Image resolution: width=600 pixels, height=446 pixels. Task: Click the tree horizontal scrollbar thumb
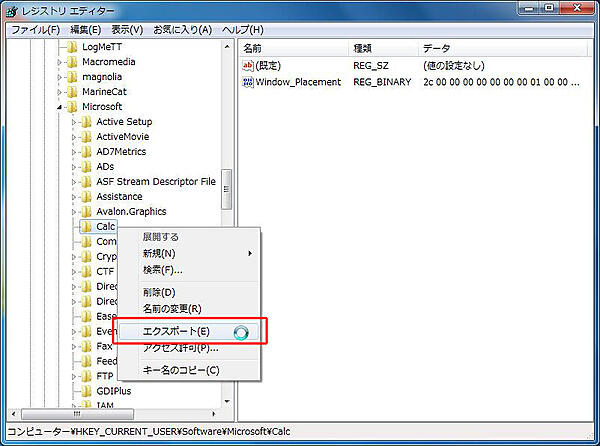(78, 414)
